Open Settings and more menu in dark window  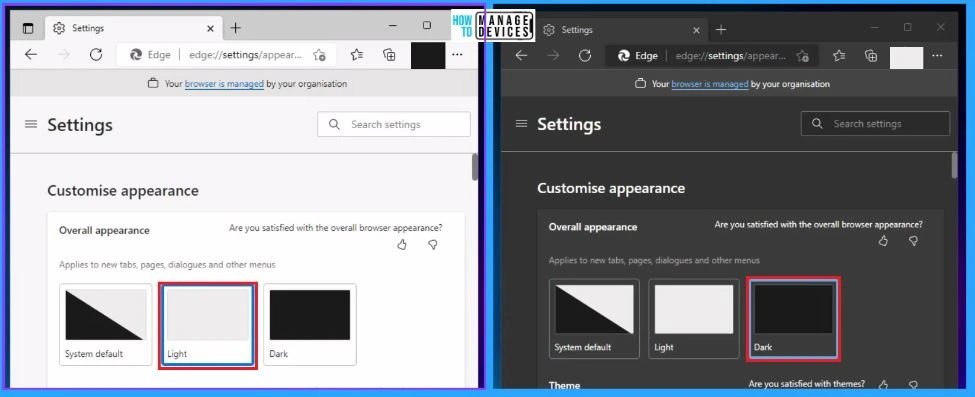[x=937, y=56]
